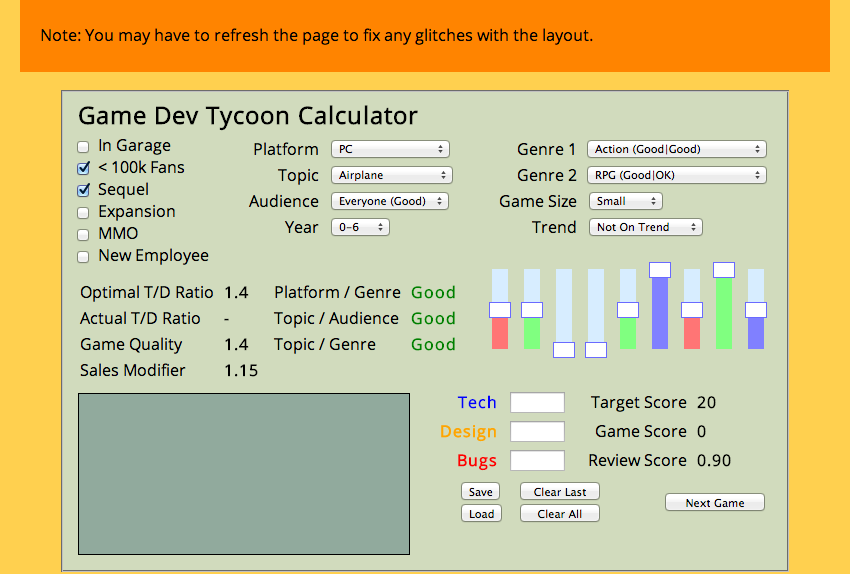This screenshot has height=574, width=850.
Task: Focus the Tech input field
Action: click(537, 403)
